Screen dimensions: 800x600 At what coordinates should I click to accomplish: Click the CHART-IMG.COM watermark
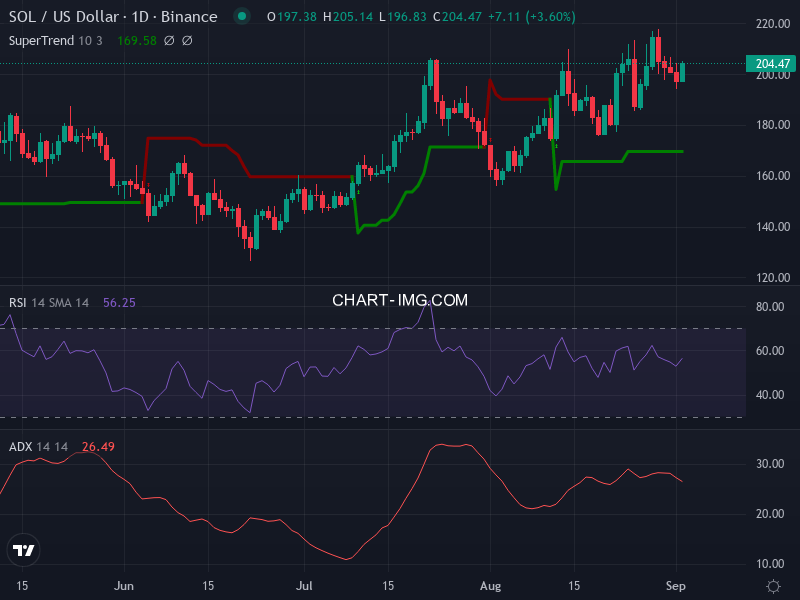coord(400,300)
